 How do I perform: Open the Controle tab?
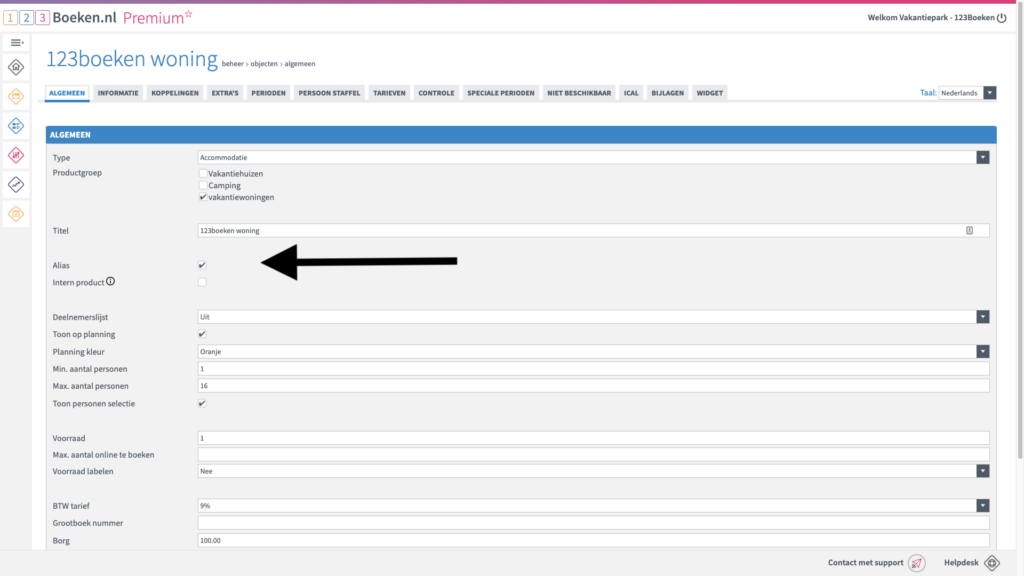coord(436,93)
